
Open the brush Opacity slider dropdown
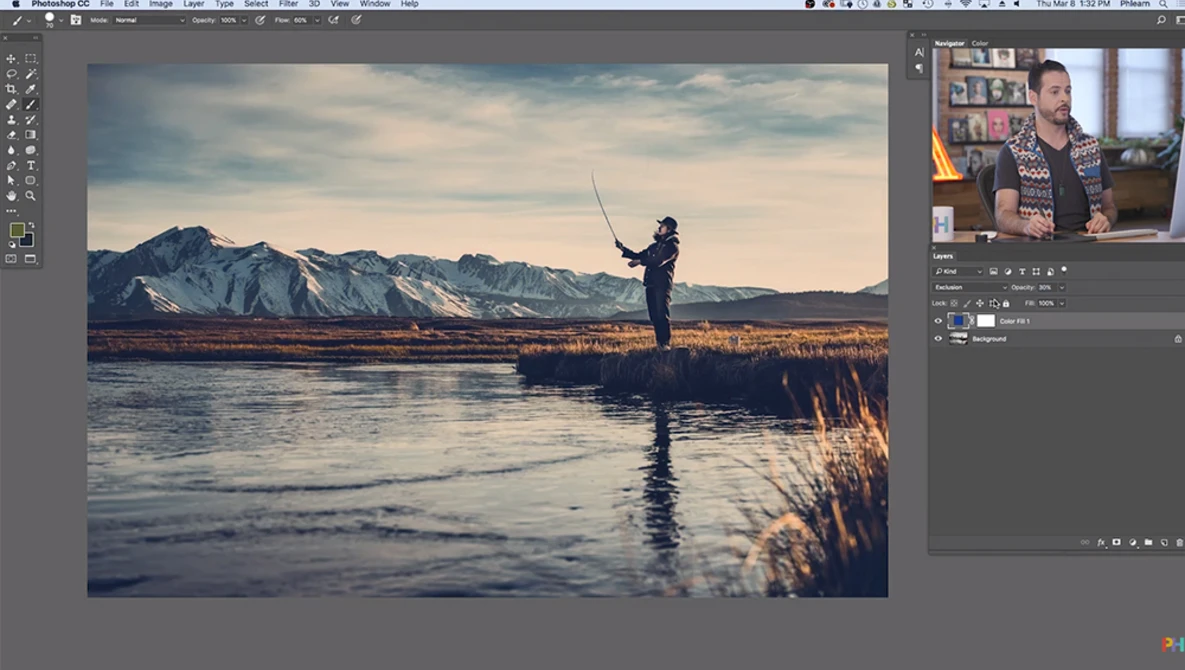click(x=243, y=20)
